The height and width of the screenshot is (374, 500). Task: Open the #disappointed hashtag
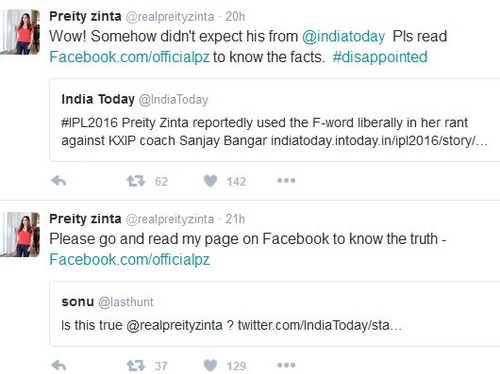click(x=380, y=57)
